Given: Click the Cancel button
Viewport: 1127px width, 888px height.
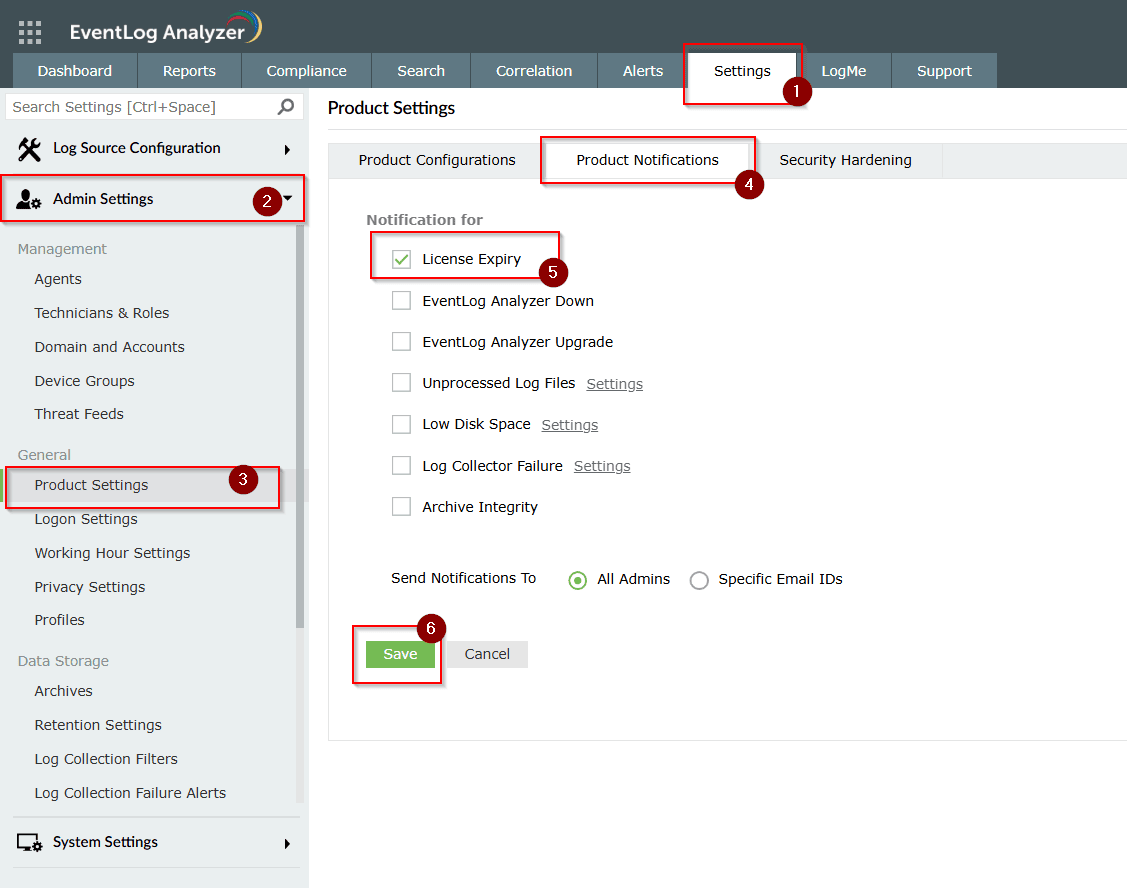Looking at the screenshot, I should click(487, 654).
